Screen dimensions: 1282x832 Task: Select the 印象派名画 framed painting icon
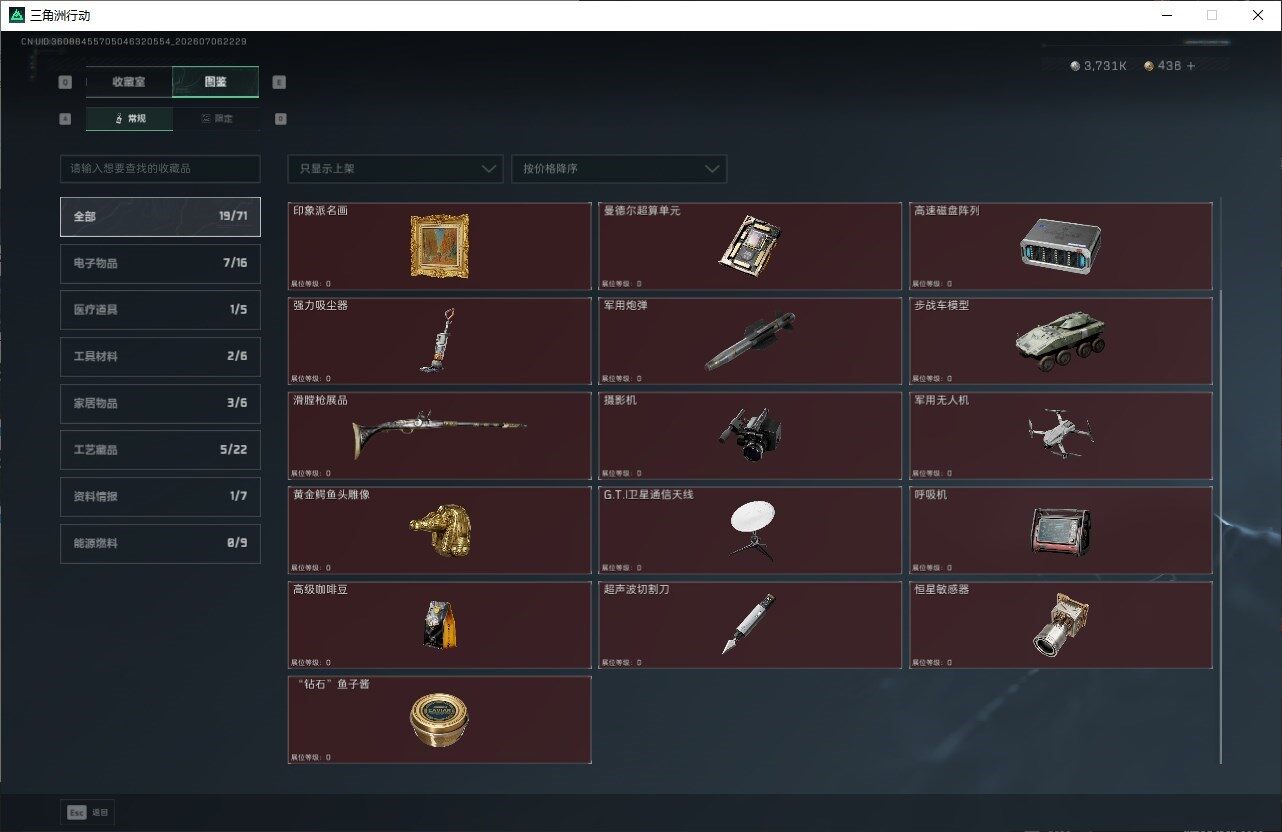tap(439, 246)
